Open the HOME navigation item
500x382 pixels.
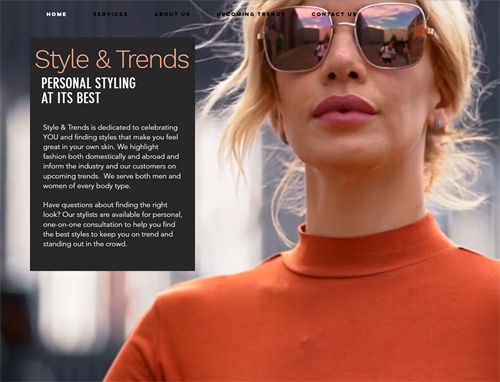point(56,14)
